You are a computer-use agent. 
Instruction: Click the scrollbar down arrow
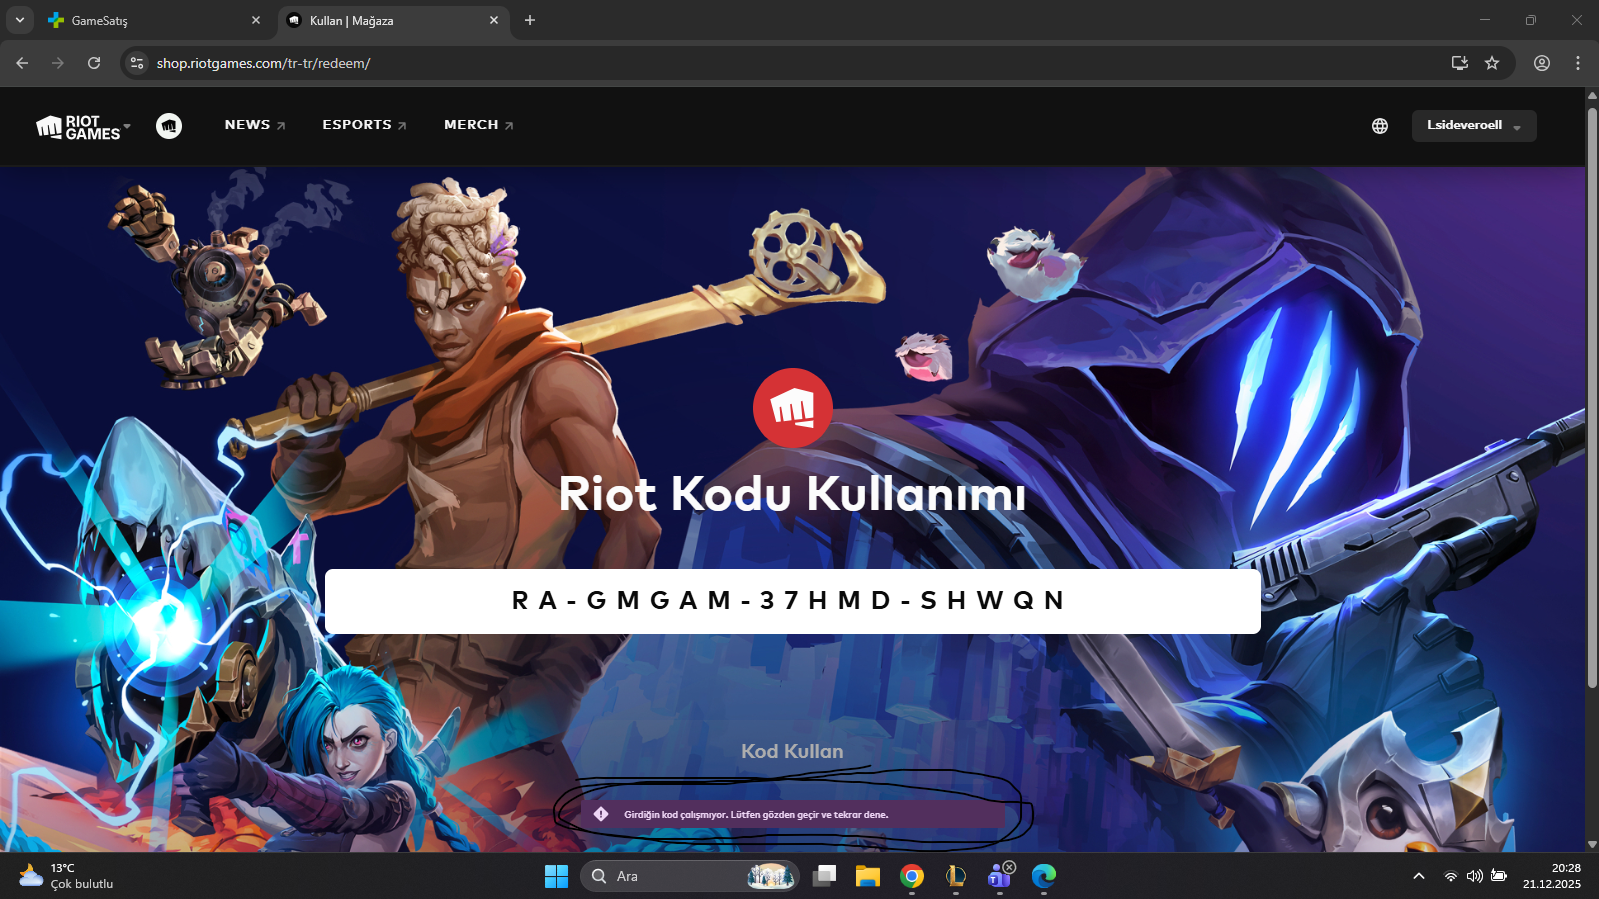coord(1592,844)
